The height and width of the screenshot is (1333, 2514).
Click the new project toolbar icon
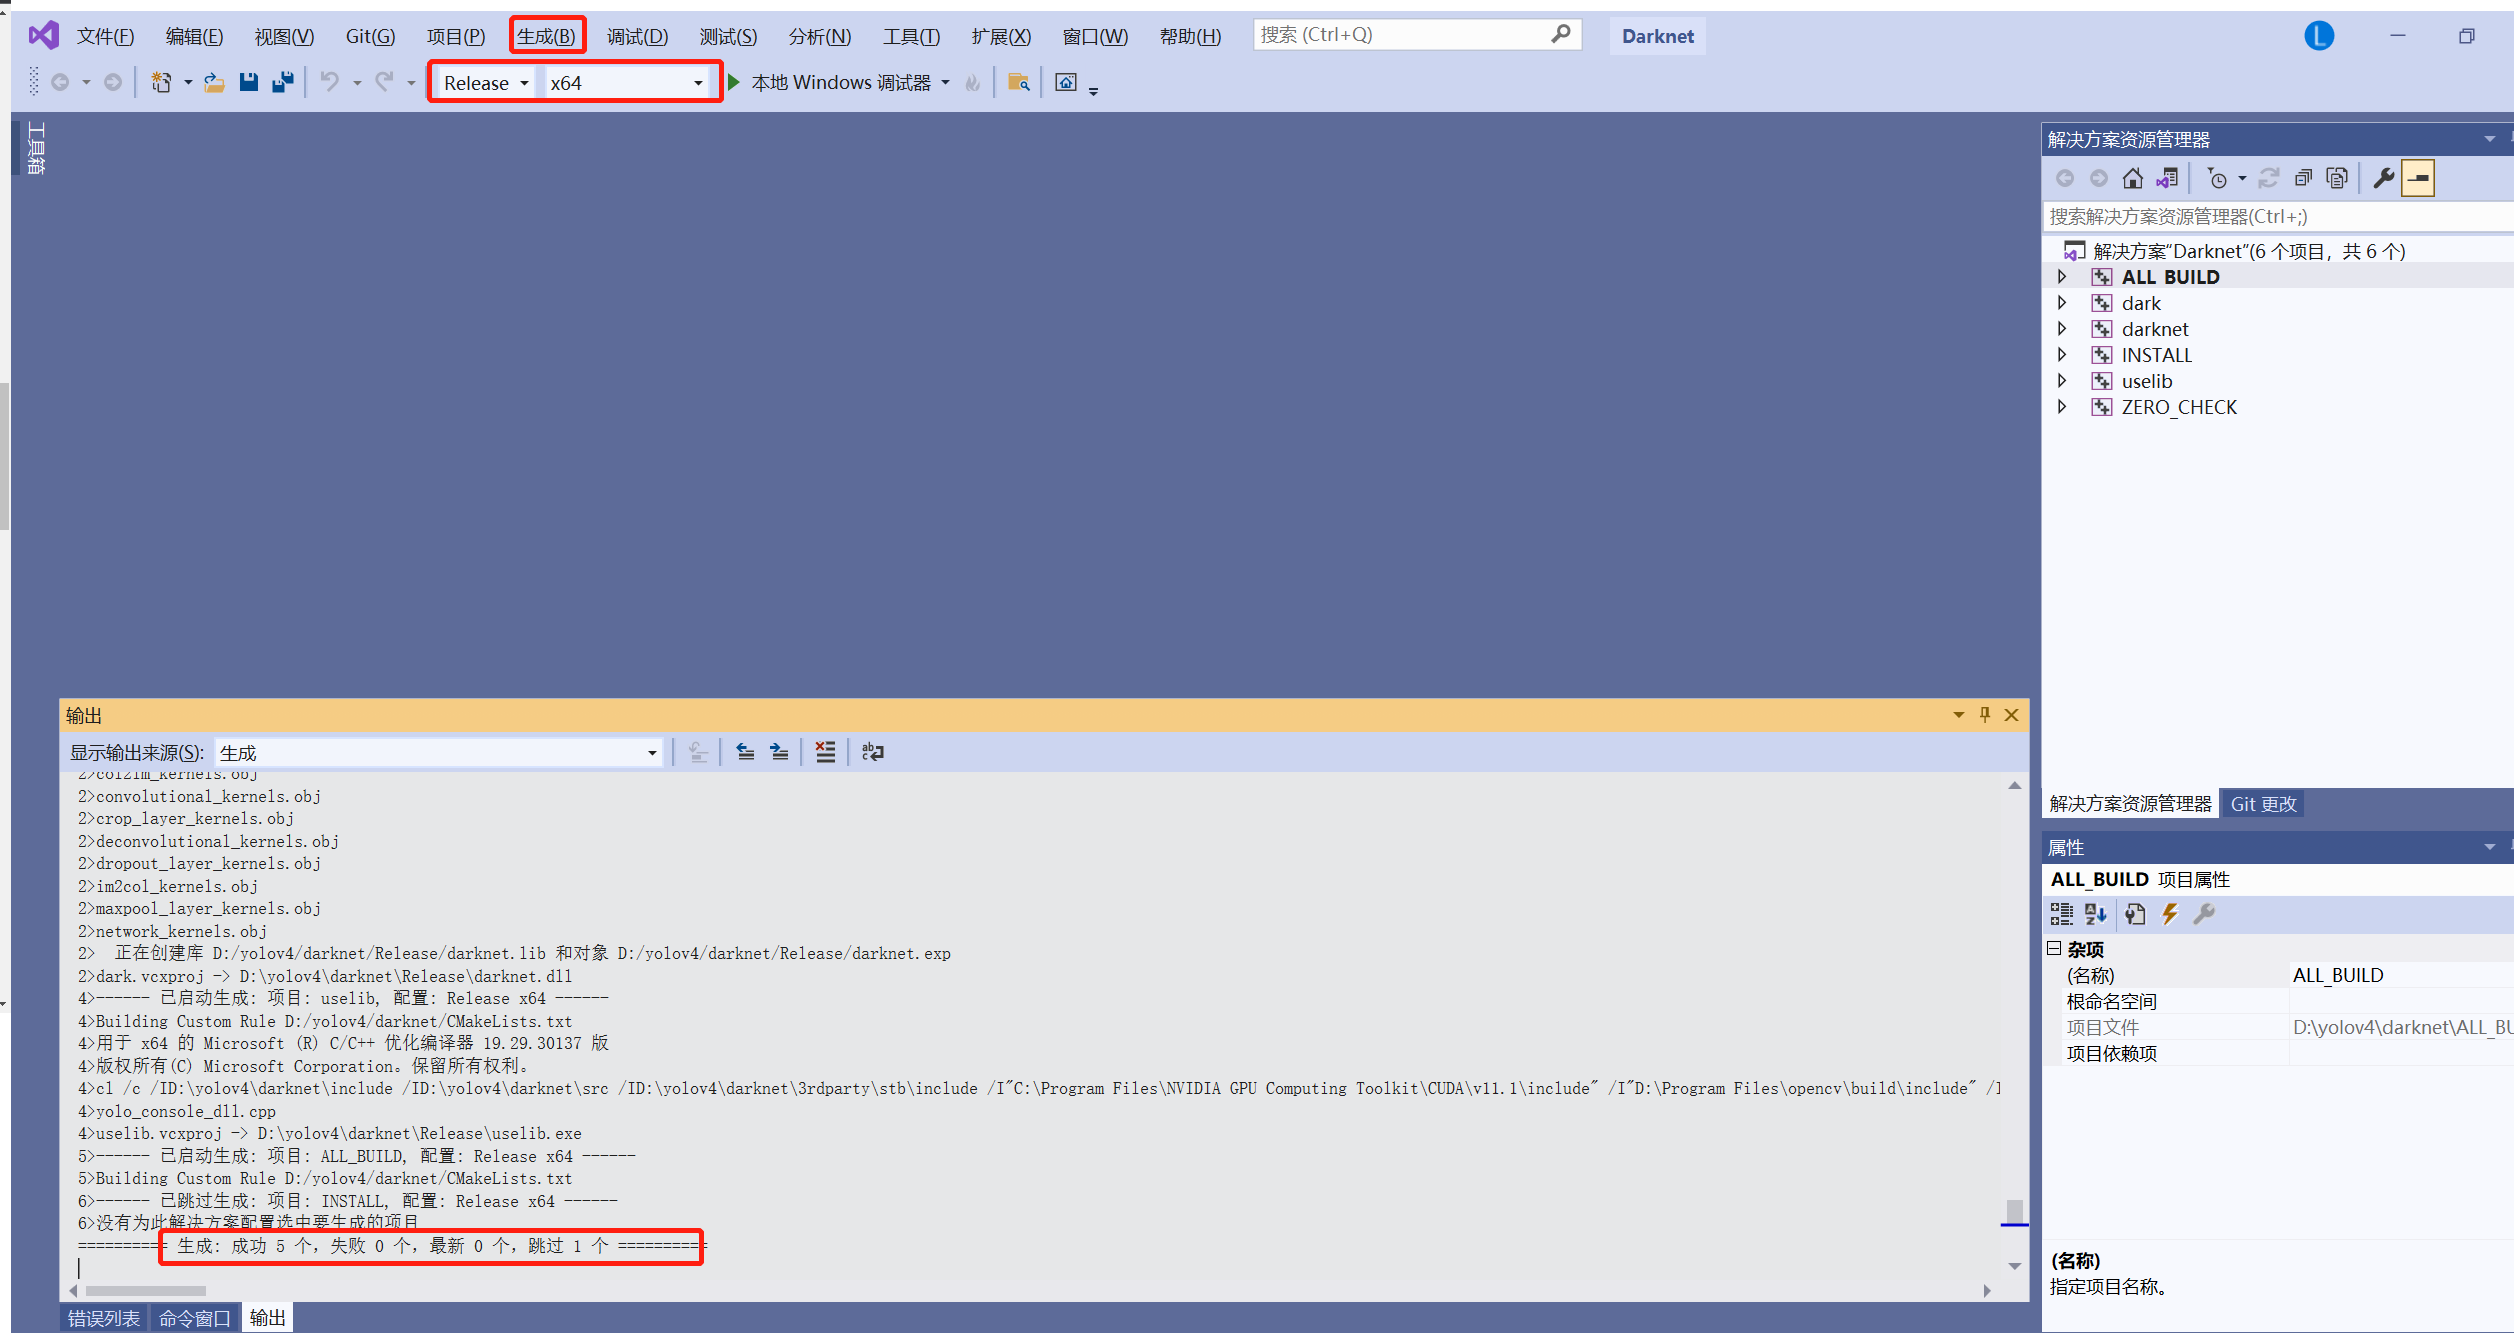click(162, 82)
